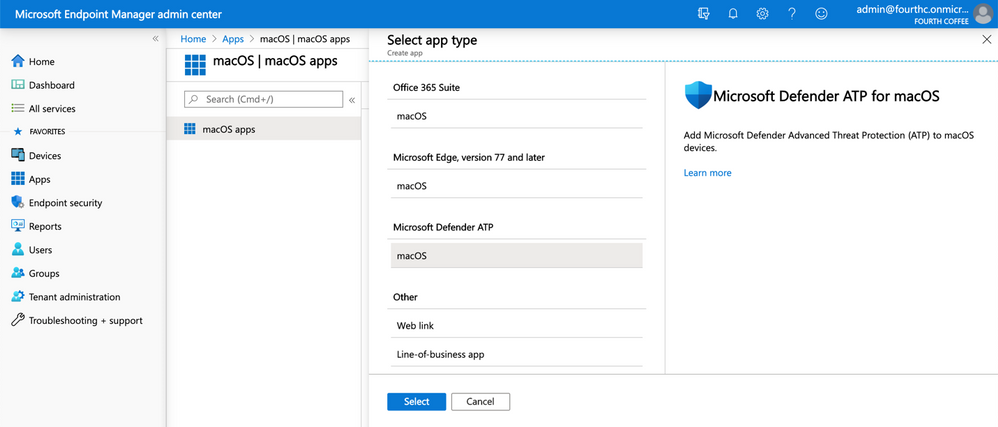Image resolution: width=998 pixels, height=427 pixels.
Task: Collapse the left navigation sidebar
Action: point(155,39)
